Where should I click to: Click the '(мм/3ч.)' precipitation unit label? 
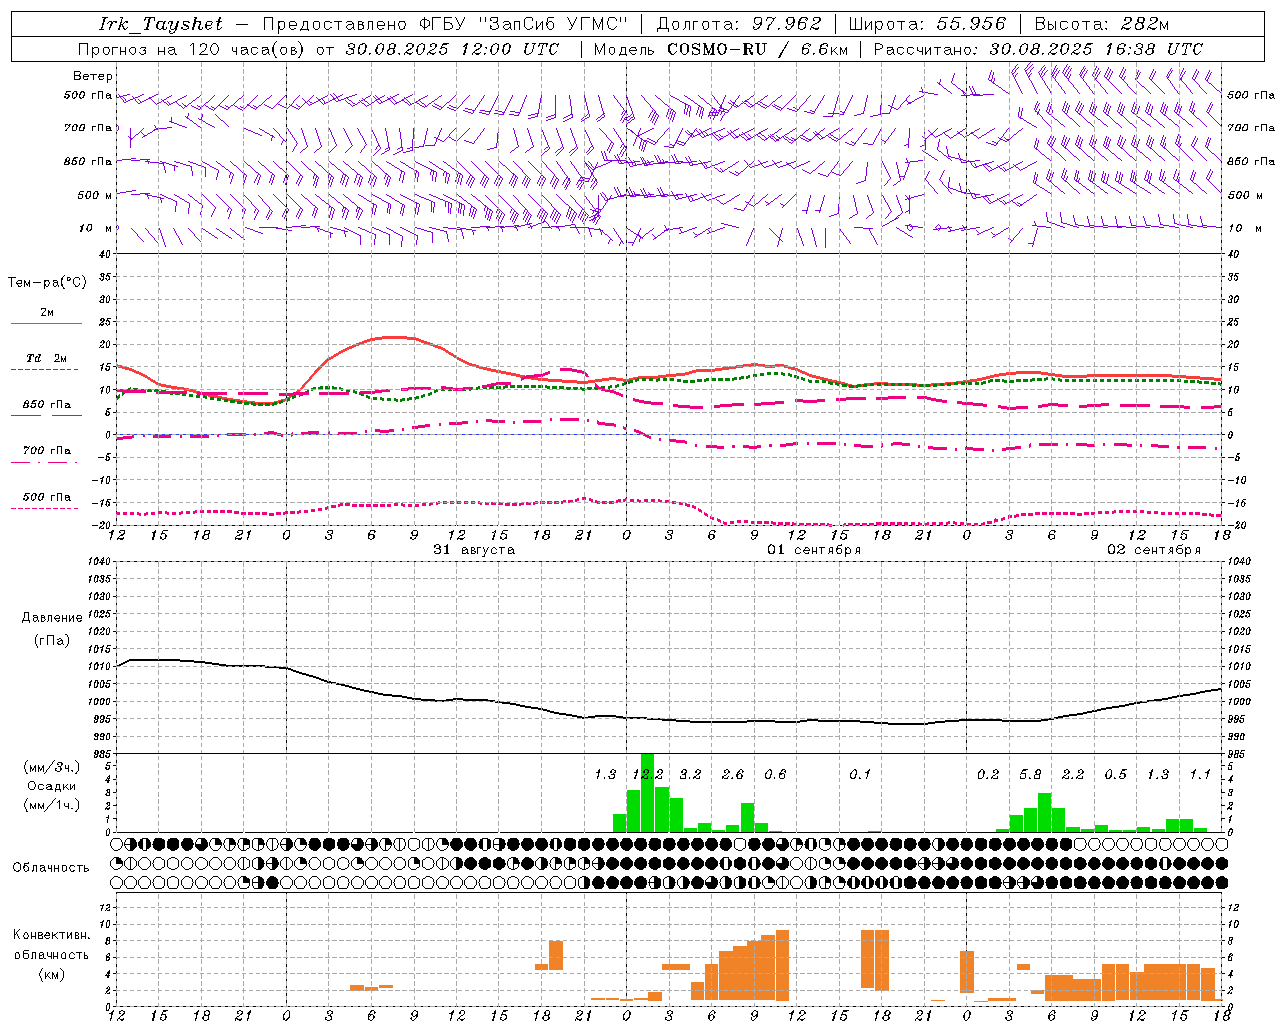(52, 767)
